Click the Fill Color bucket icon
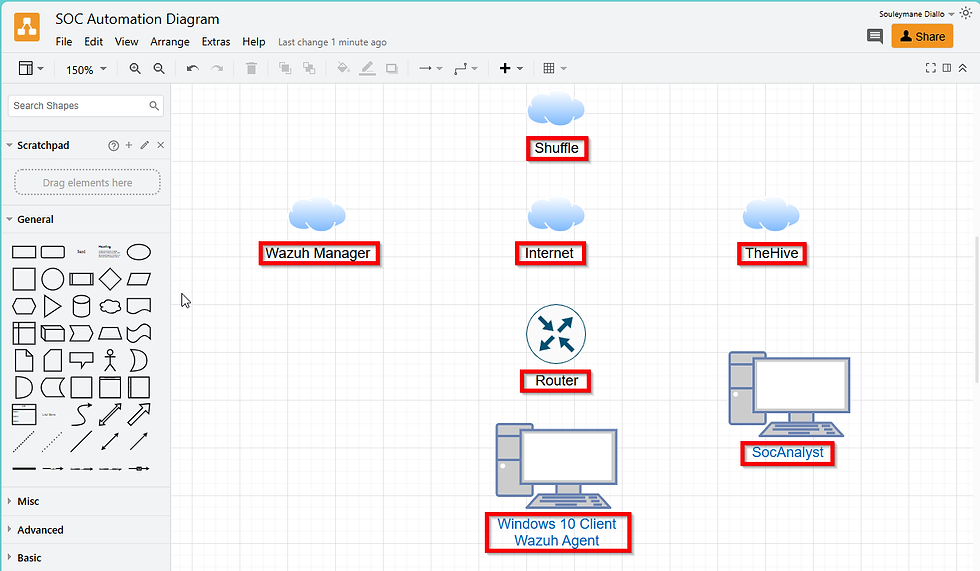The height and width of the screenshot is (571, 980). point(343,68)
